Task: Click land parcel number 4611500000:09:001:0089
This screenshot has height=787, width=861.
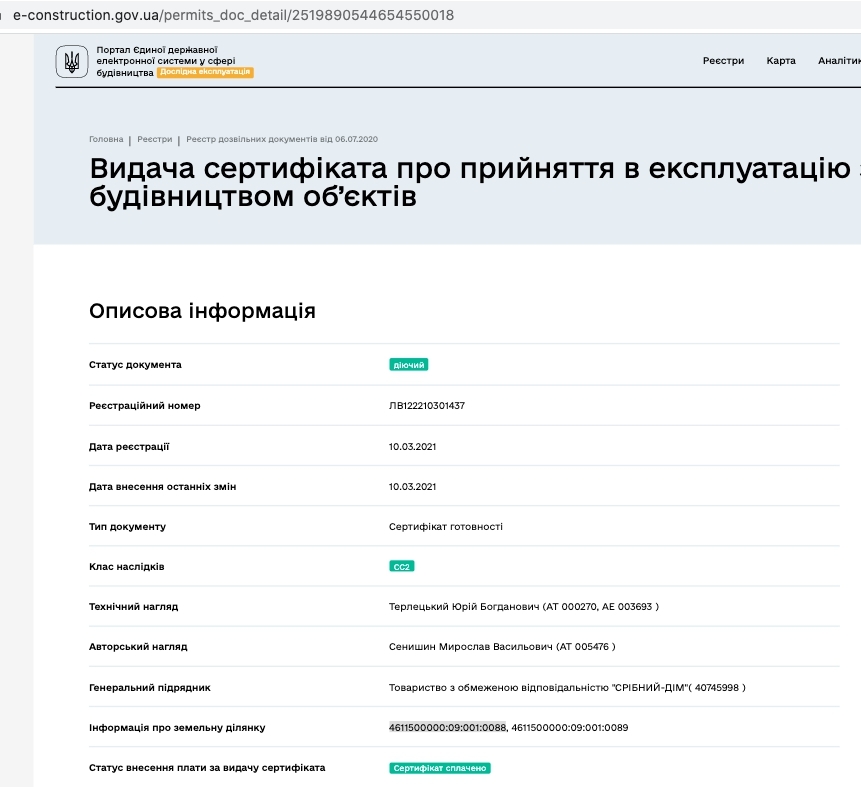Action: [x=570, y=728]
